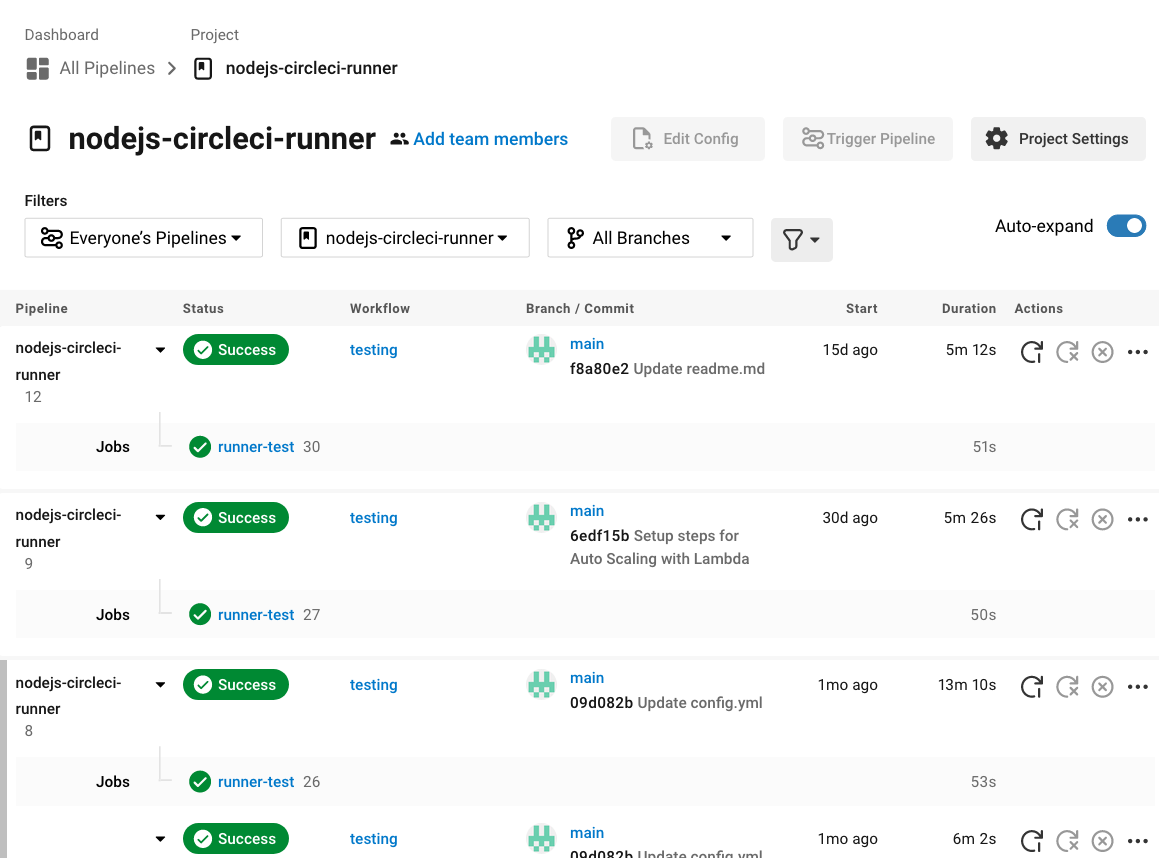
Task: Open the All Branches dropdown
Action: click(x=650, y=237)
